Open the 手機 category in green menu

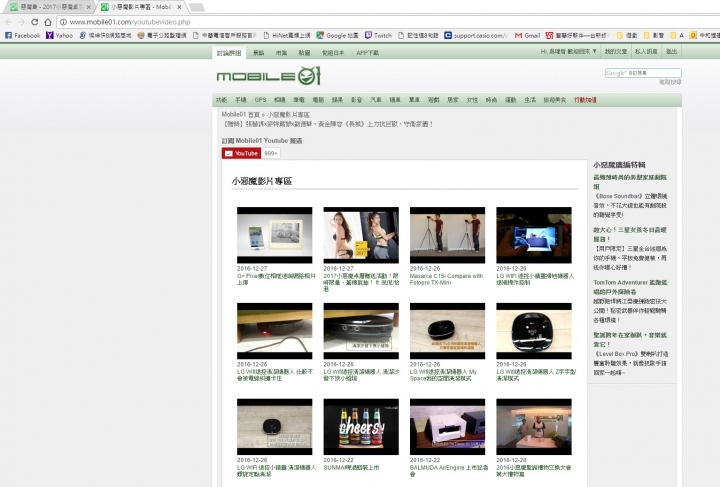pos(241,100)
